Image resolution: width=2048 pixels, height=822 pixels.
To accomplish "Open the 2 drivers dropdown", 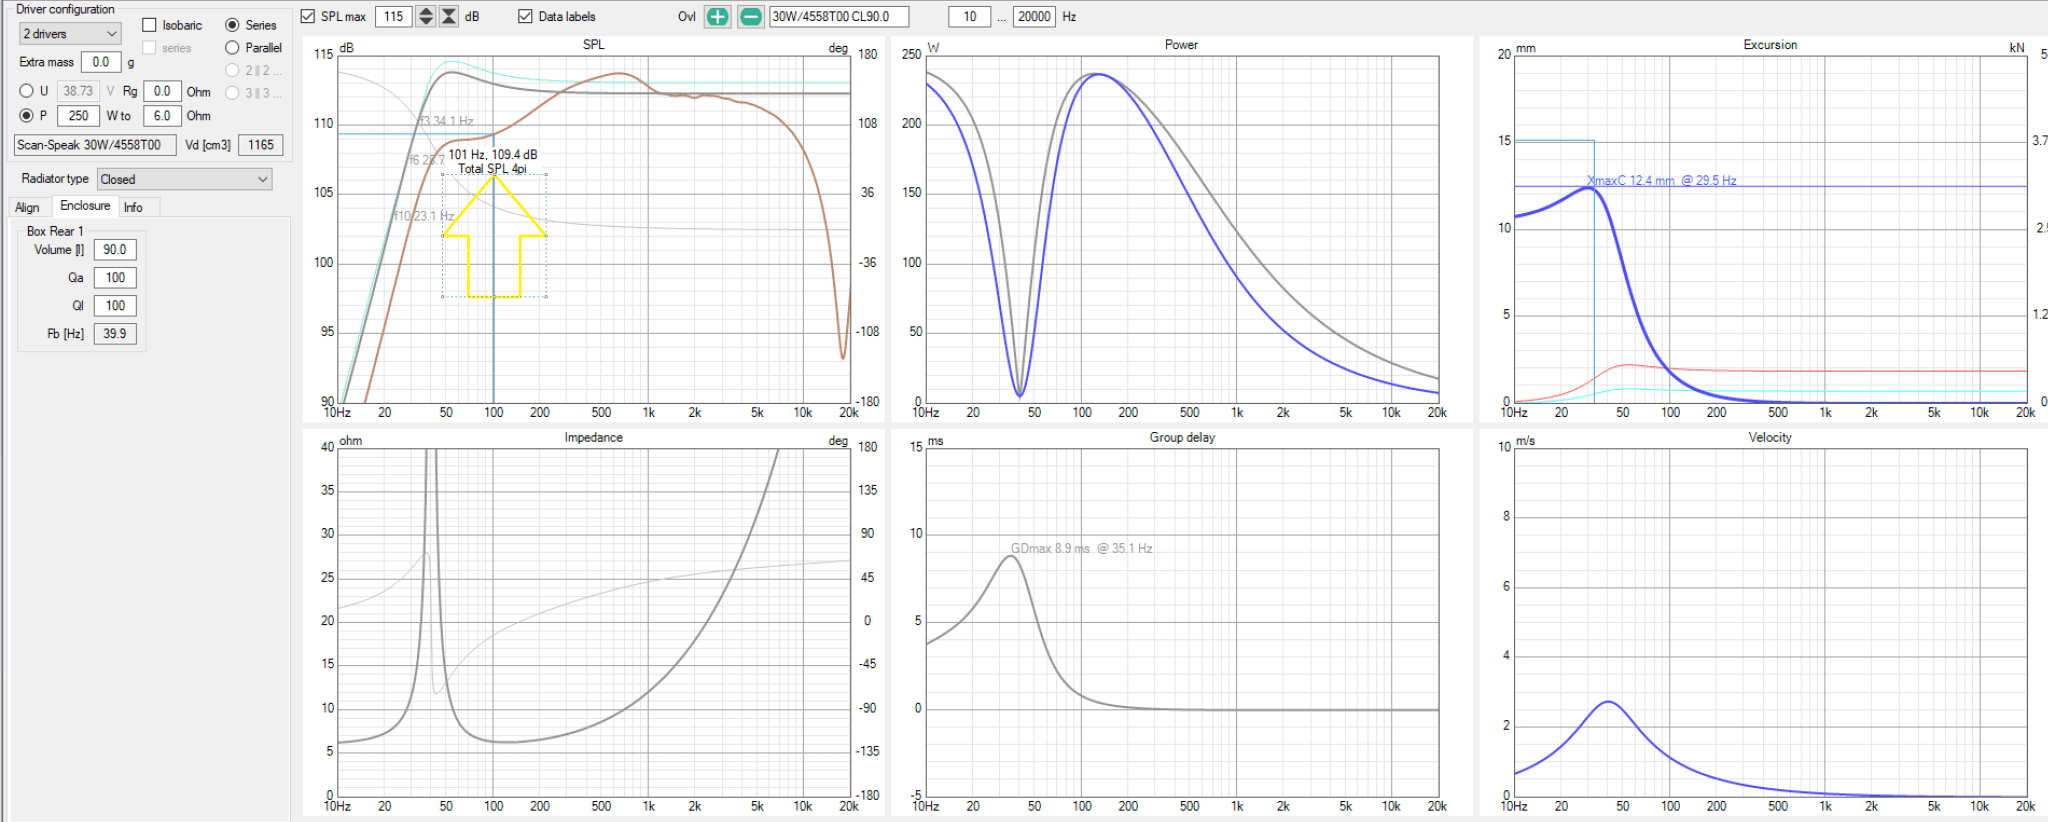I will click(69, 34).
